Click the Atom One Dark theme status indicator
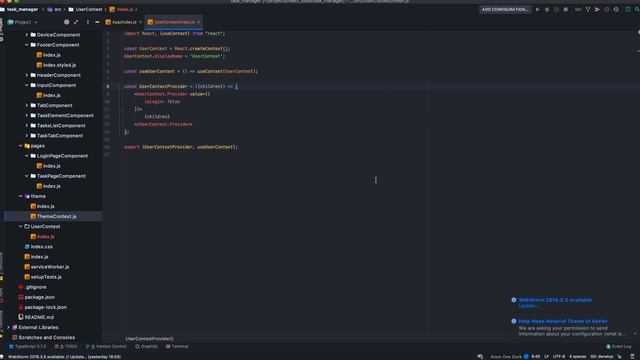This screenshot has height=360, width=640. [x=506, y=357]
